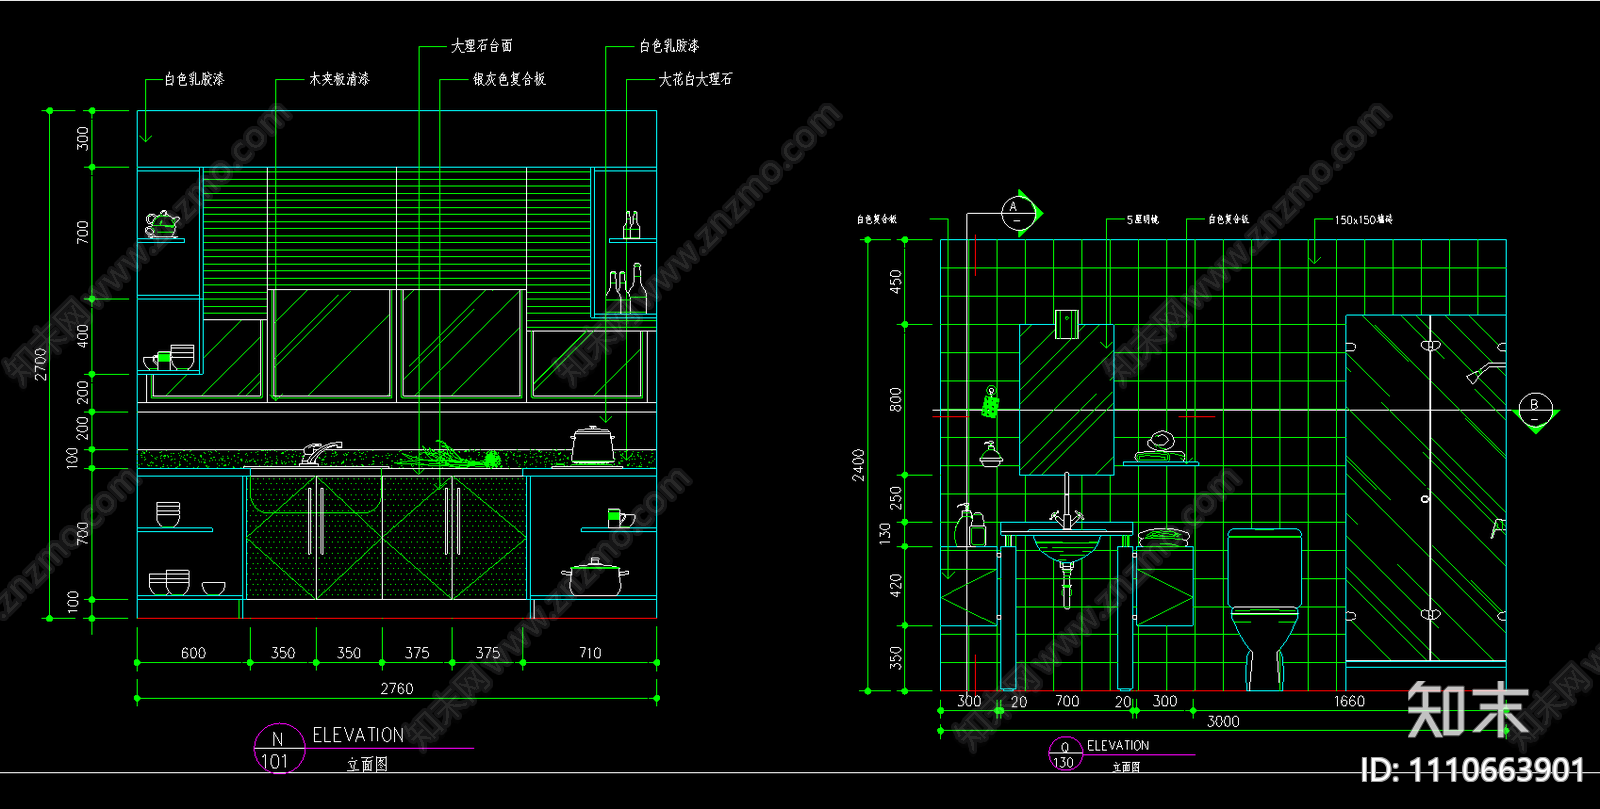Click the 3000 overall width dimension
This screenshot has height=809, width=1600.
(x=1223, y=721)
